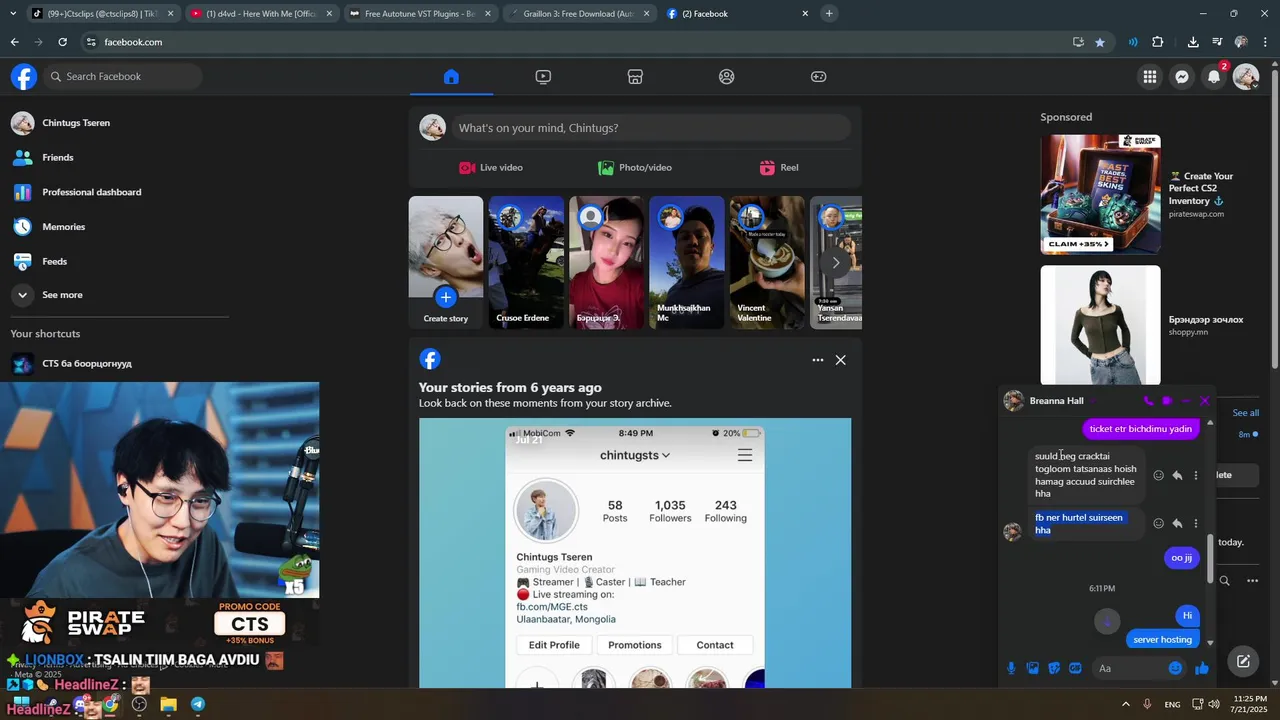
Task: Start video call in Breanna Hall chat
Action: (x=1167, y=401)
